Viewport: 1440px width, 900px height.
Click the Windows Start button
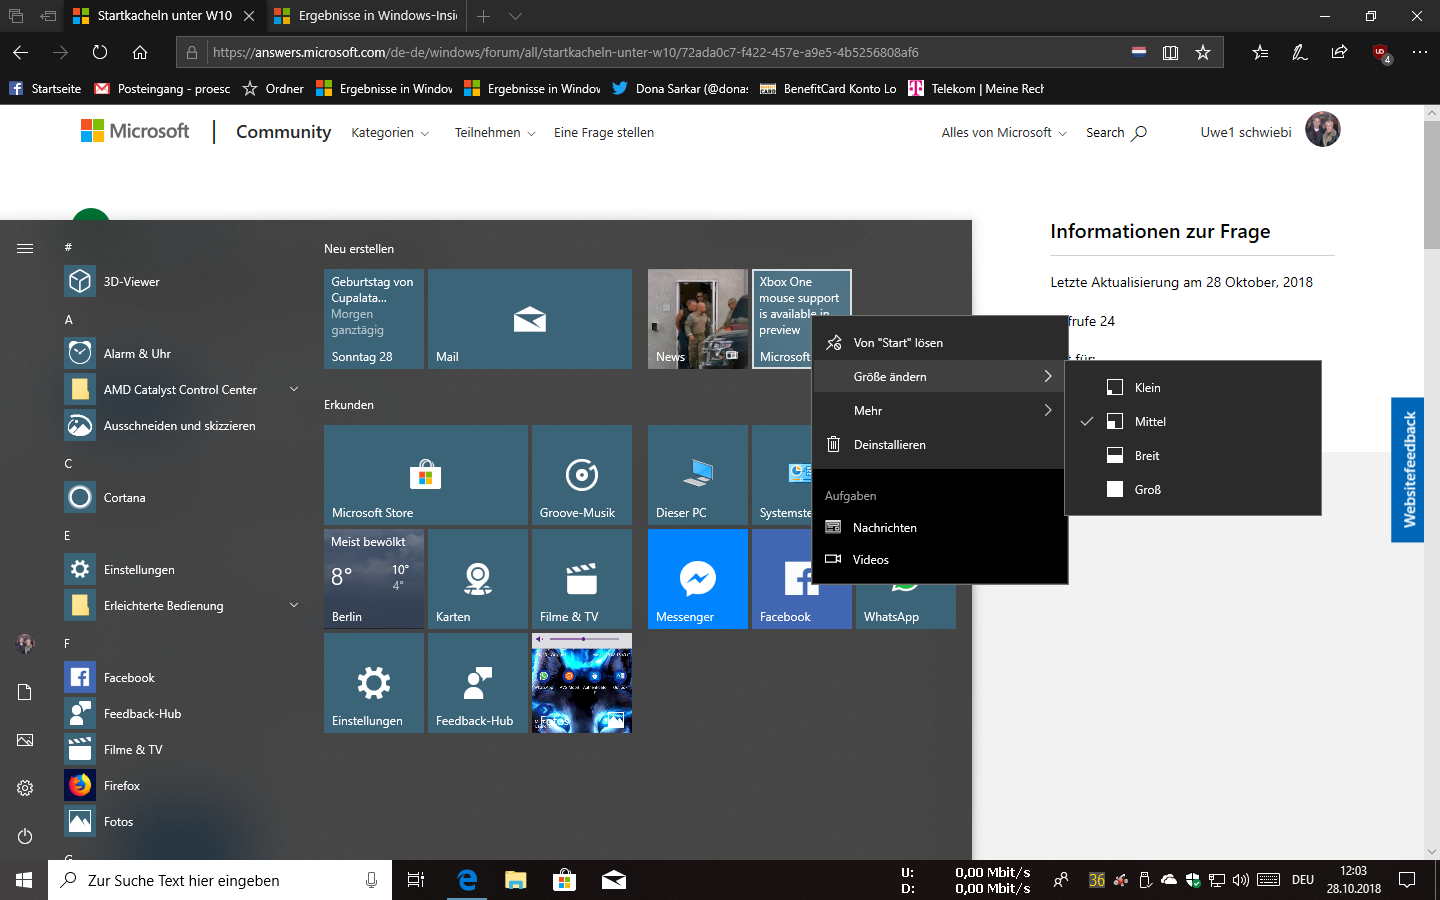point(24,880)
